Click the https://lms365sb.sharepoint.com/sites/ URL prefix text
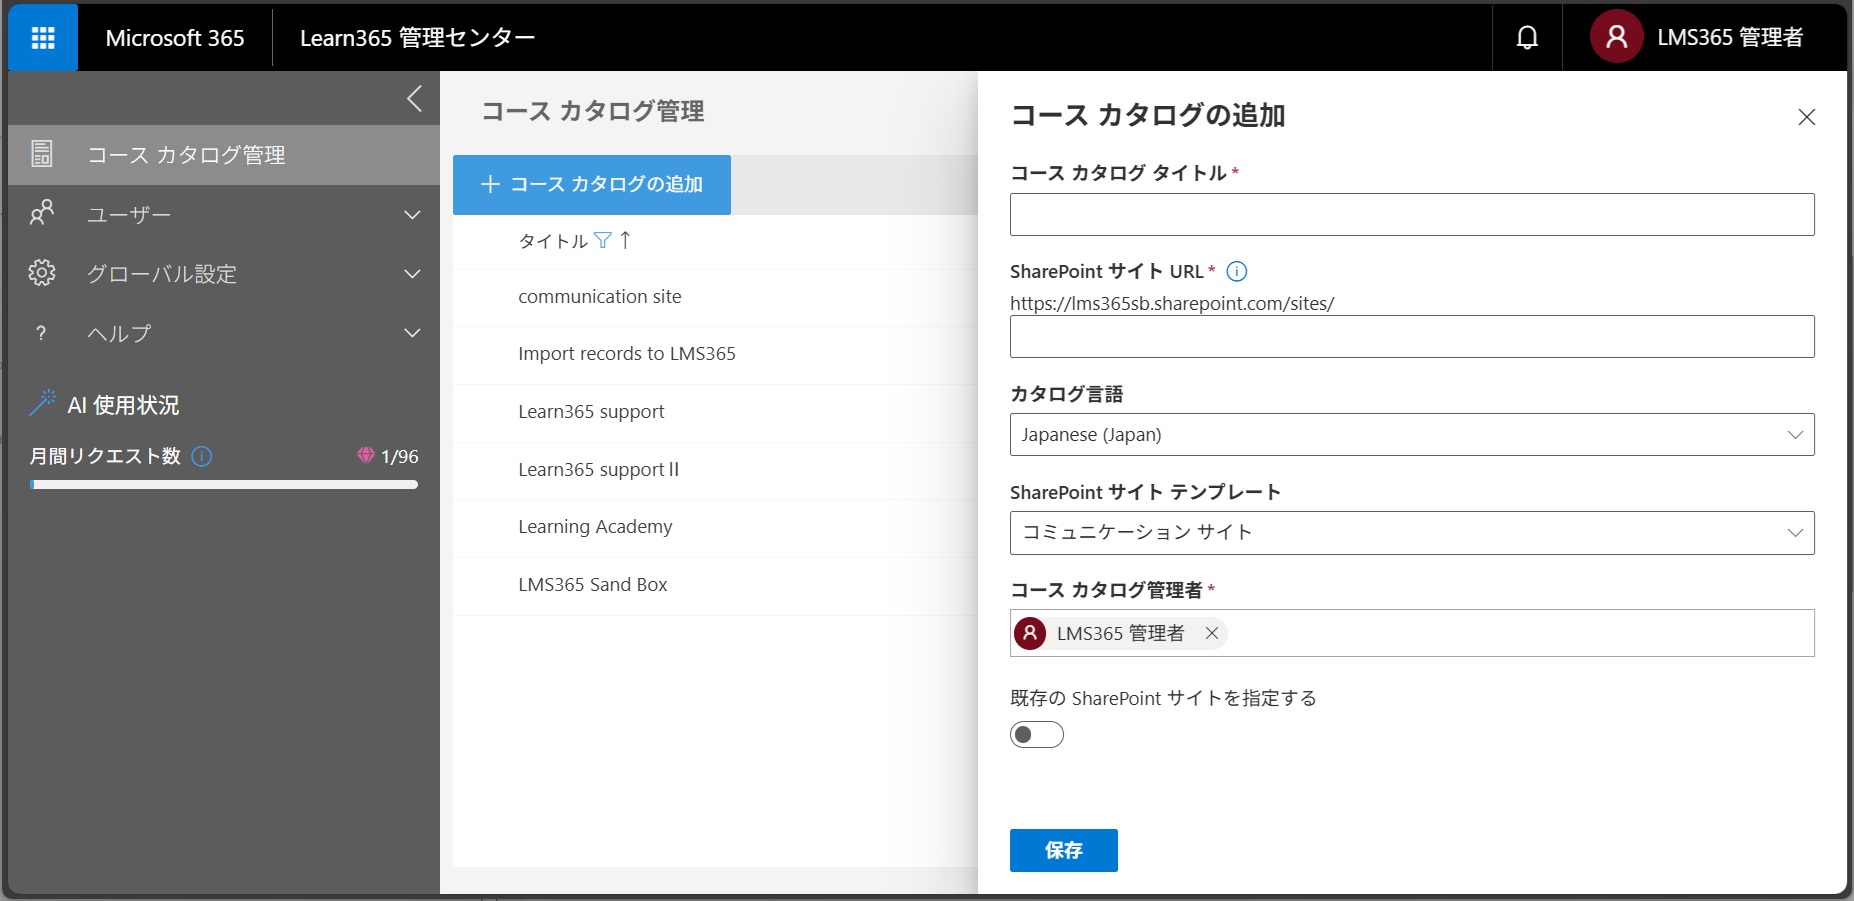Image resolution: width=1854 pixels, height=901 pixels. click(x=1172, y=303)
